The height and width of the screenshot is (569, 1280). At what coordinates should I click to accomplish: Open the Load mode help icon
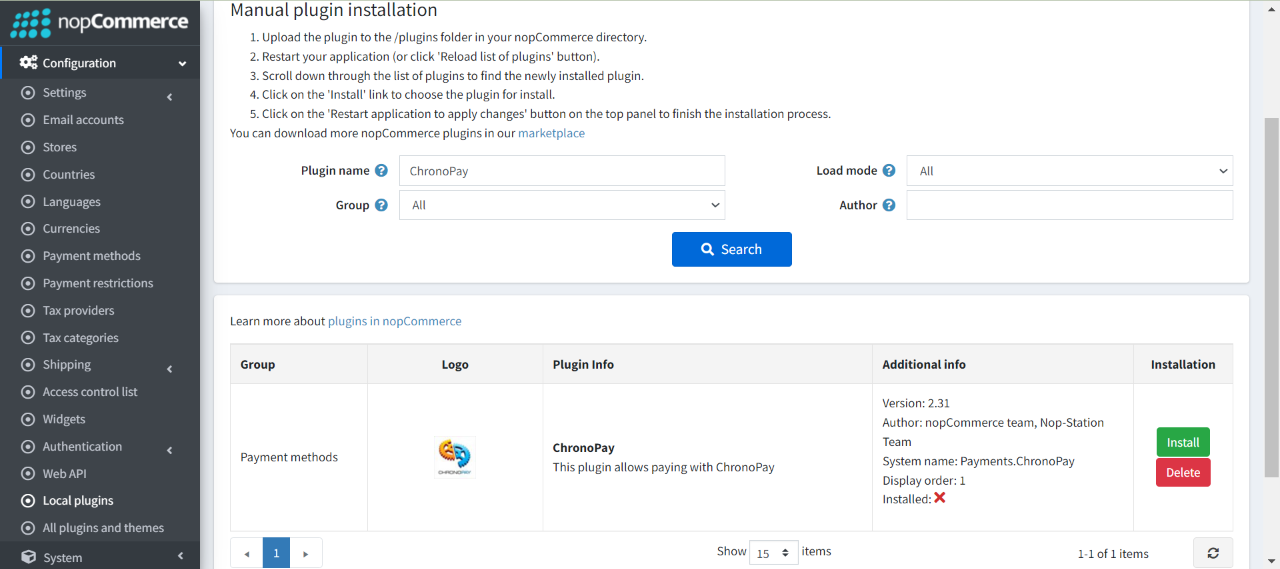[889, 171]
